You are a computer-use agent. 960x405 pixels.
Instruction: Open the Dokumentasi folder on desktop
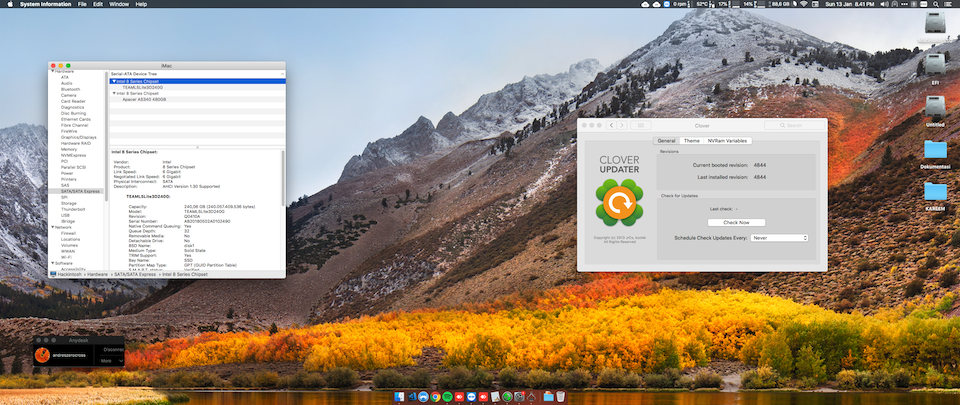(x=935, y=150)
